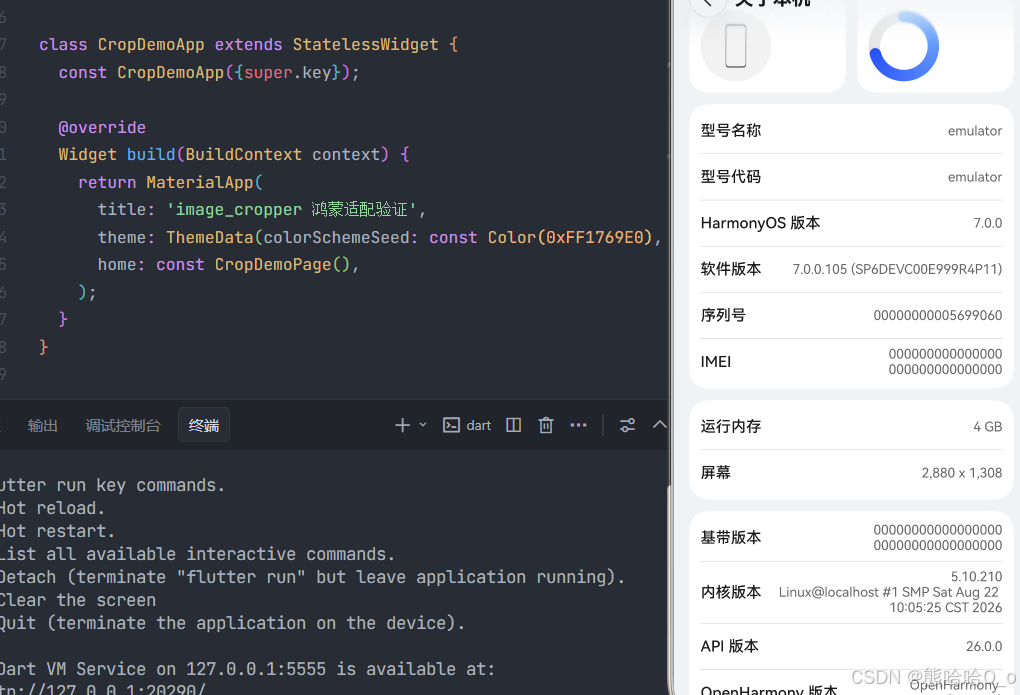Click 'Hot restart.' line in terminal
The image size is (1020, 695).
click(57, 532)
